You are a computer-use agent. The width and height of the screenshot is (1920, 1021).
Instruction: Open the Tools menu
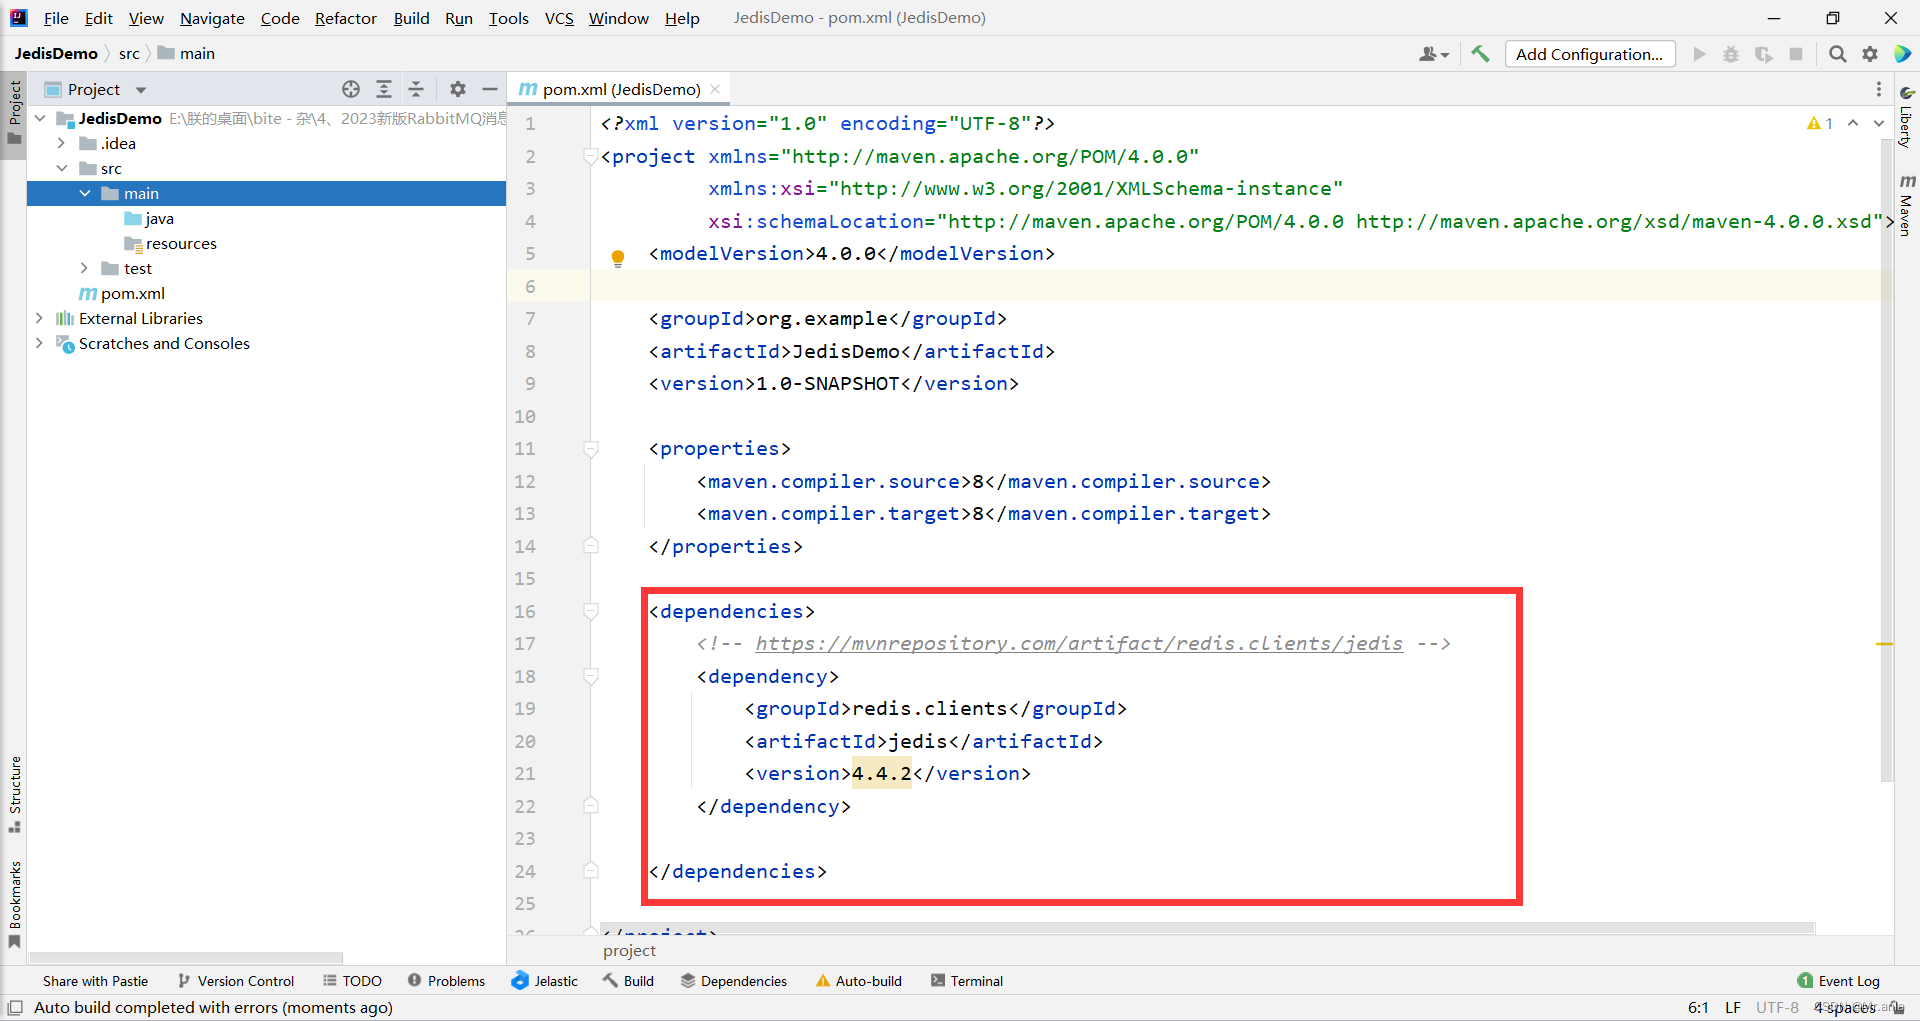508,18
